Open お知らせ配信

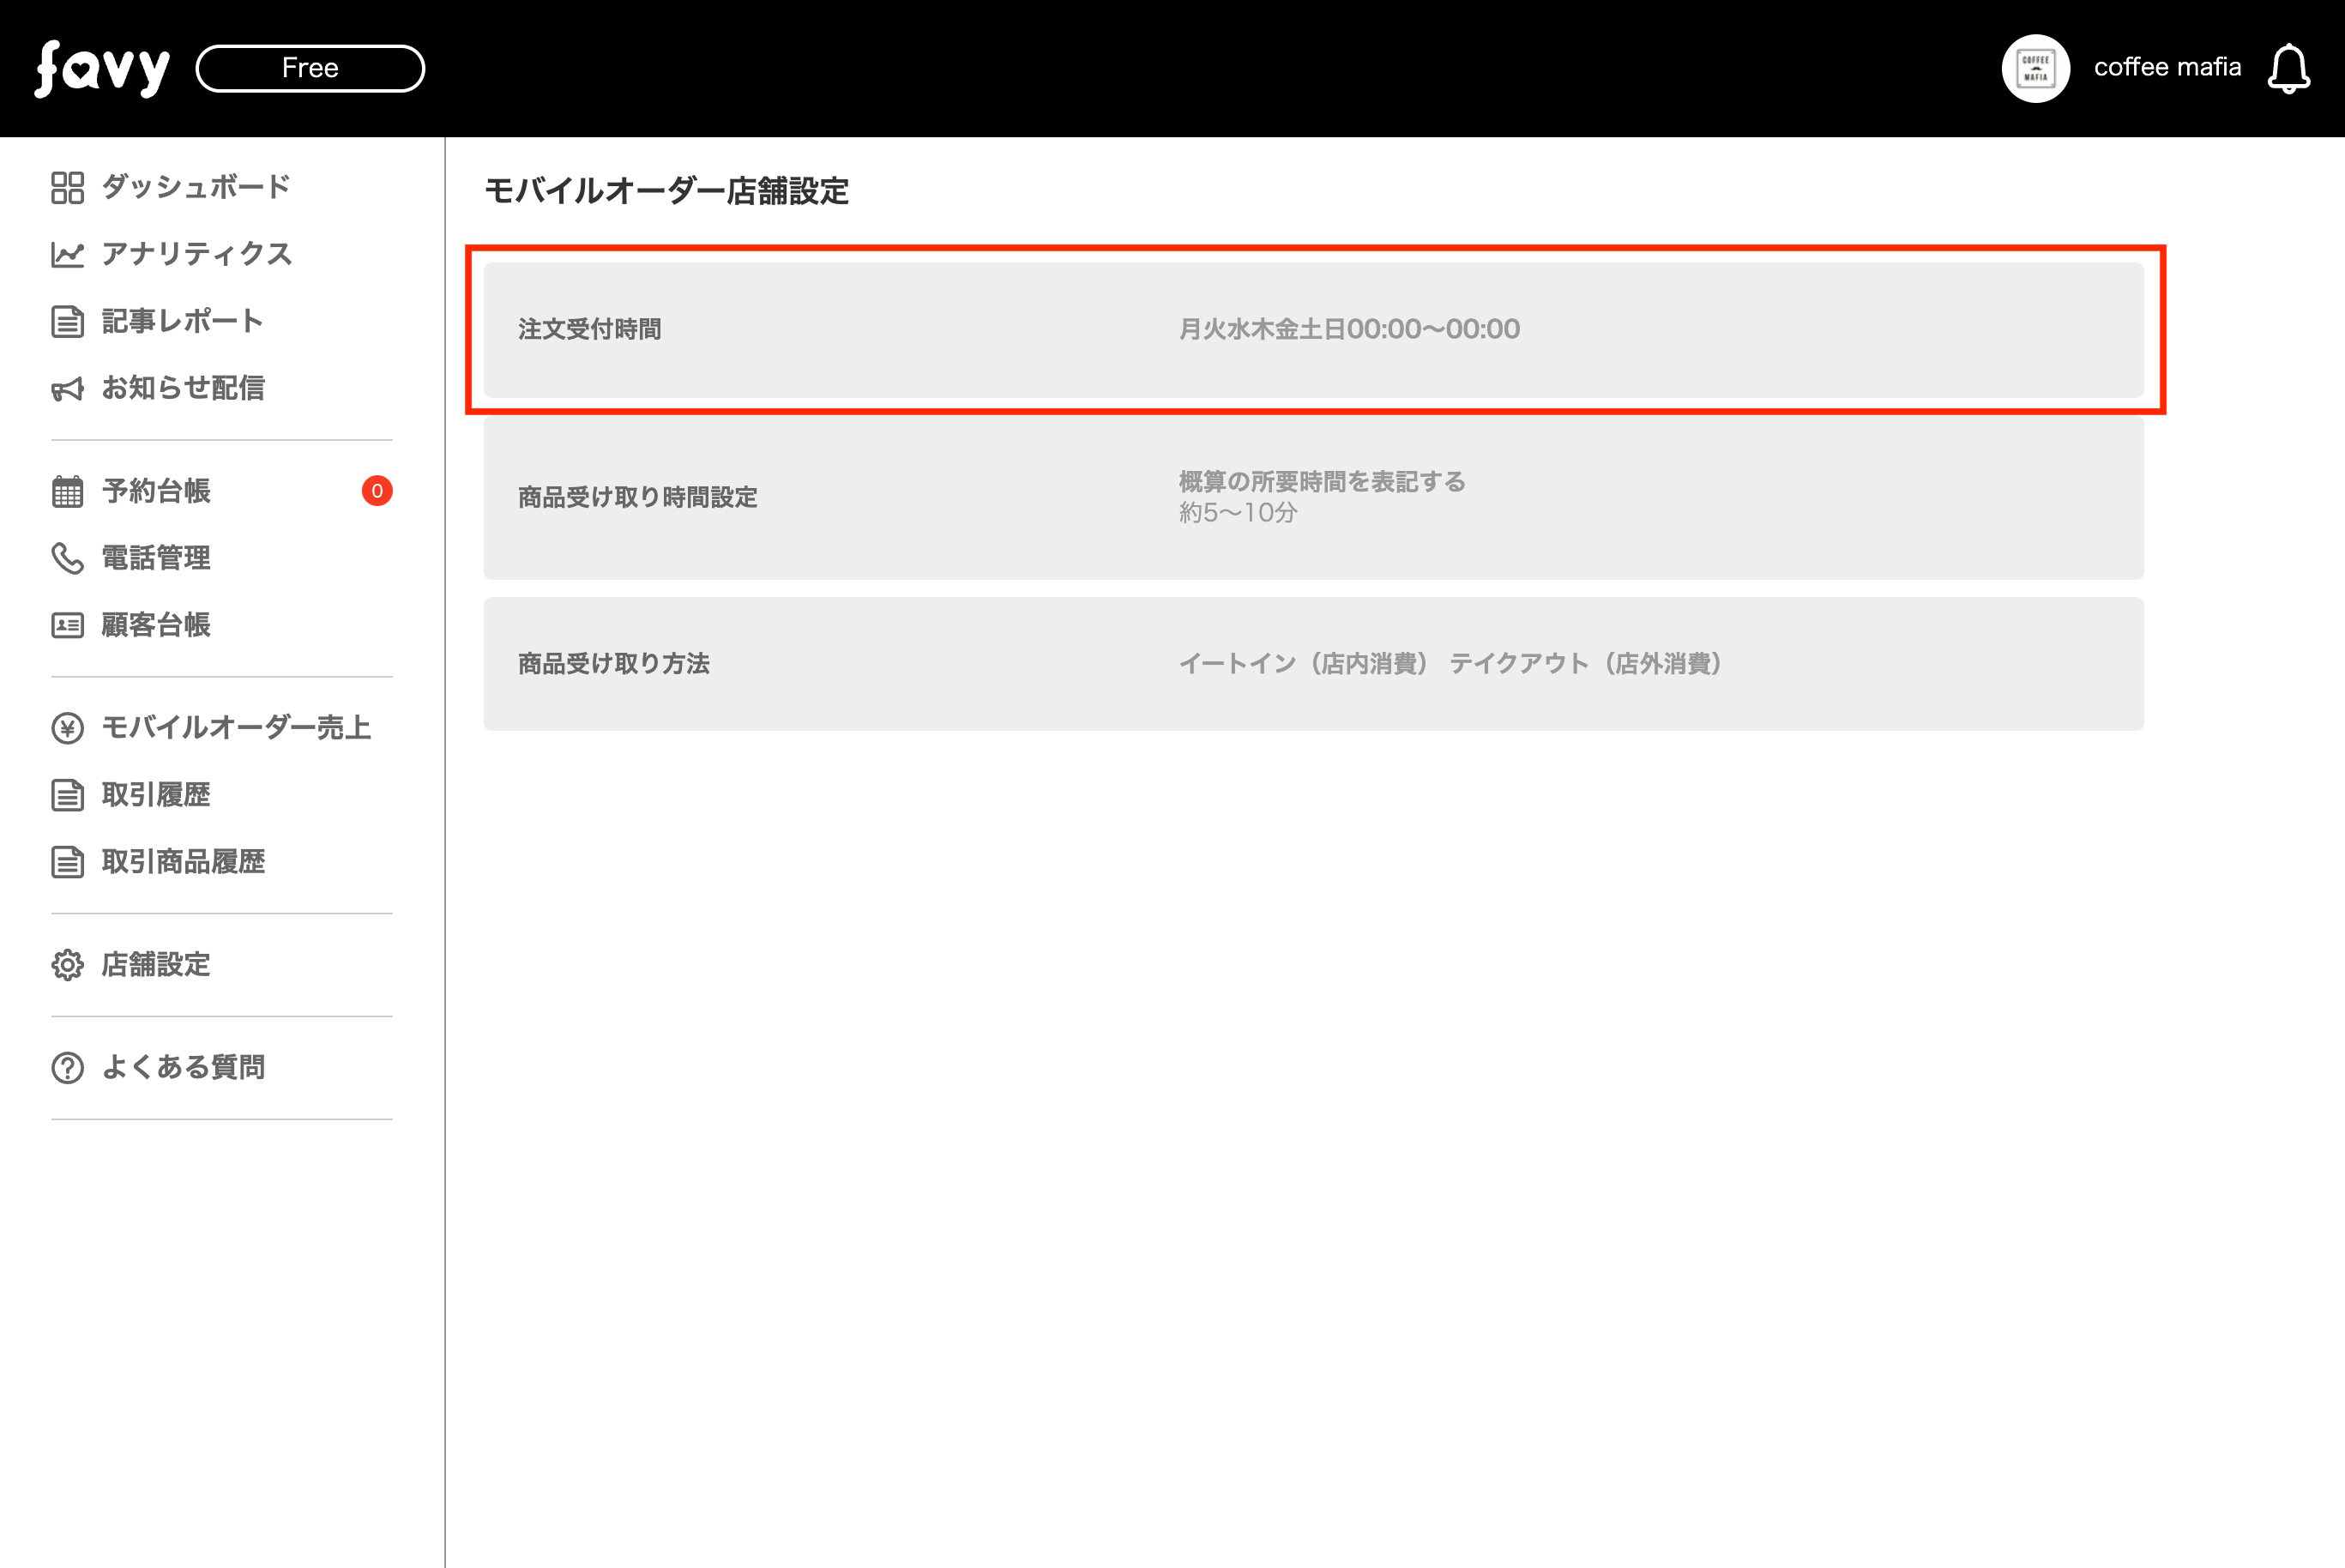click(183, 388)
